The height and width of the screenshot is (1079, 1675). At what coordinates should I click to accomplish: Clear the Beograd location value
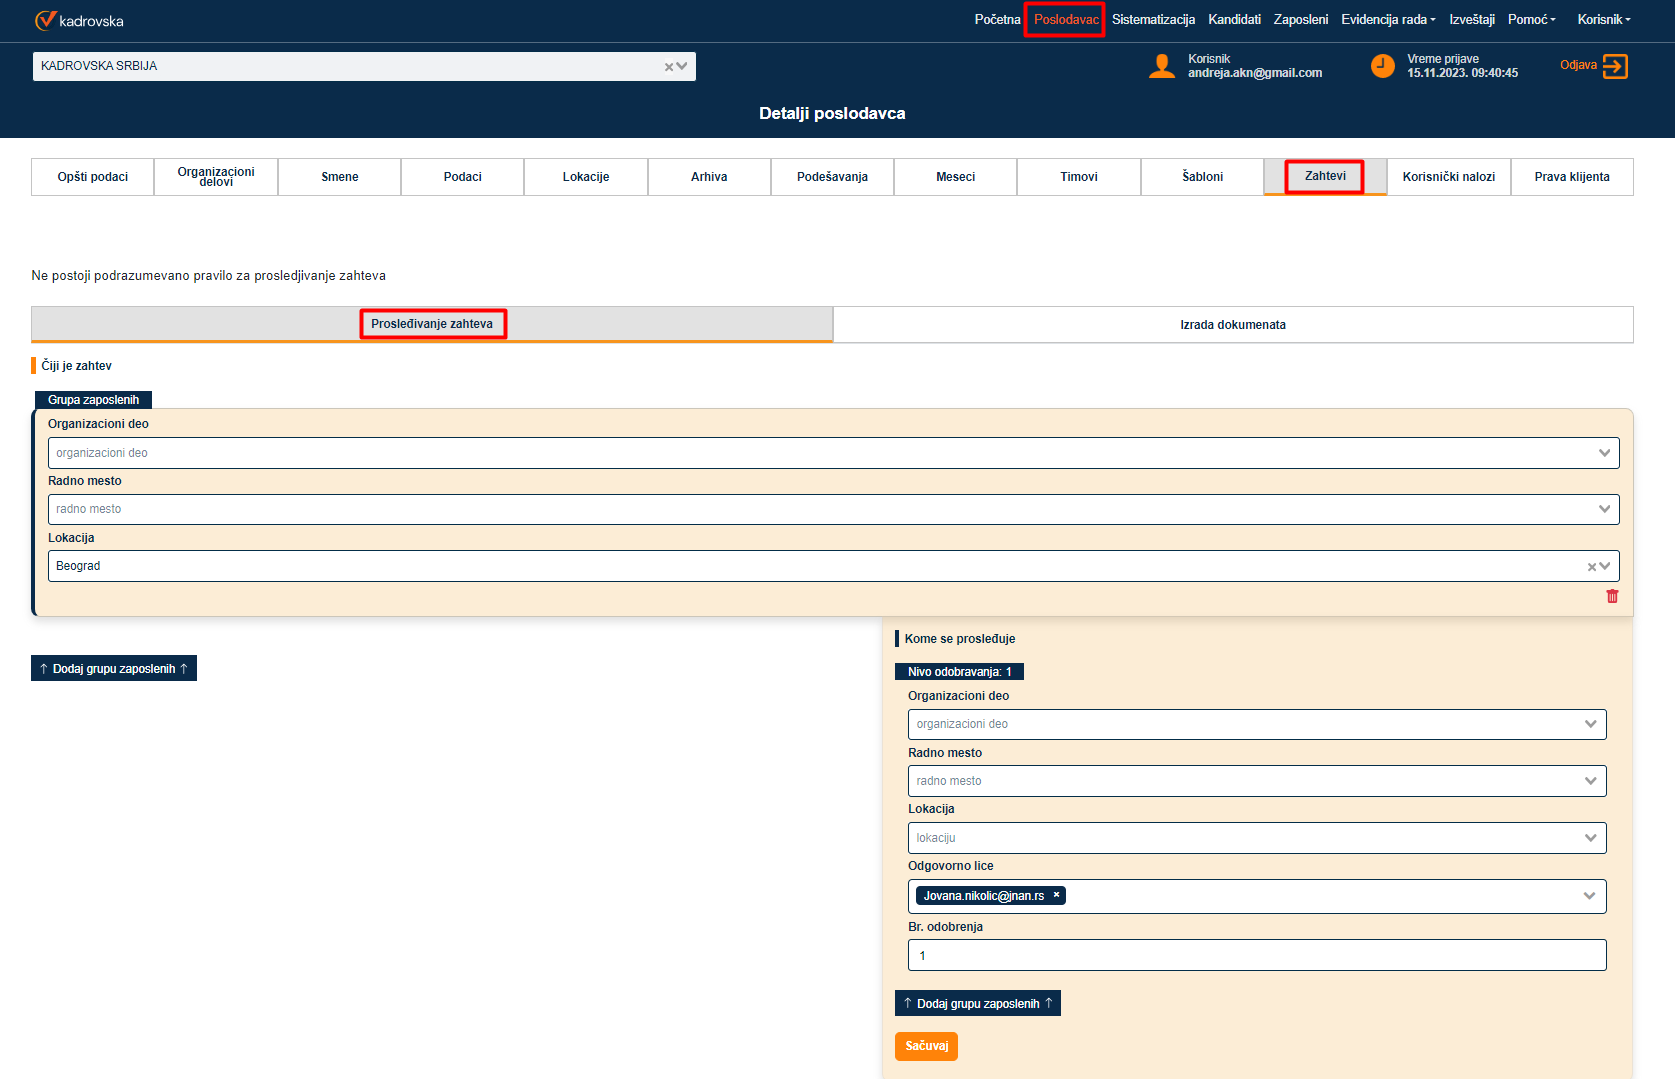pyautogui.click(x=1592, y=567)
